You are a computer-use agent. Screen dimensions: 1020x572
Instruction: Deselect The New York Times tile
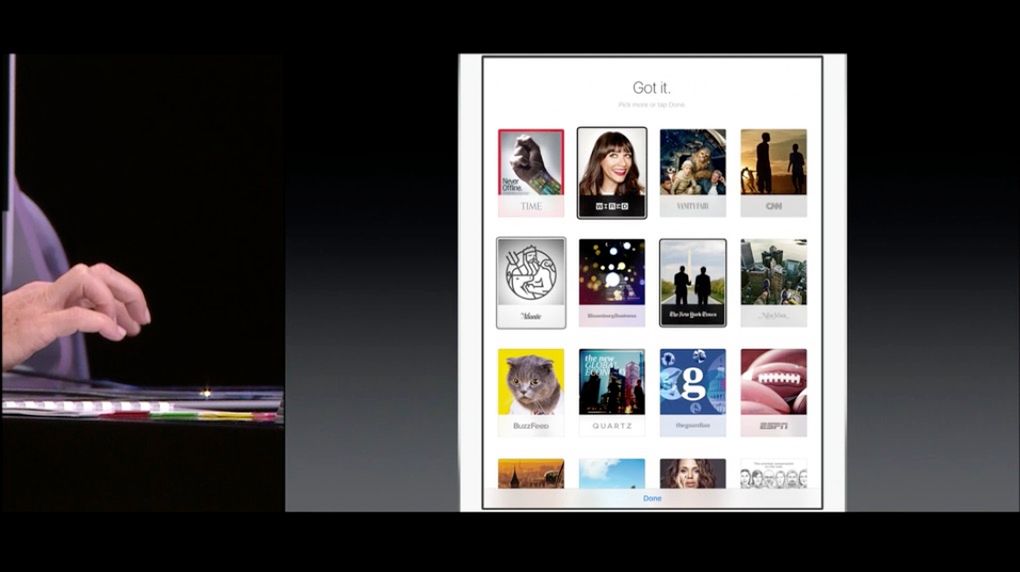point(693,283)
